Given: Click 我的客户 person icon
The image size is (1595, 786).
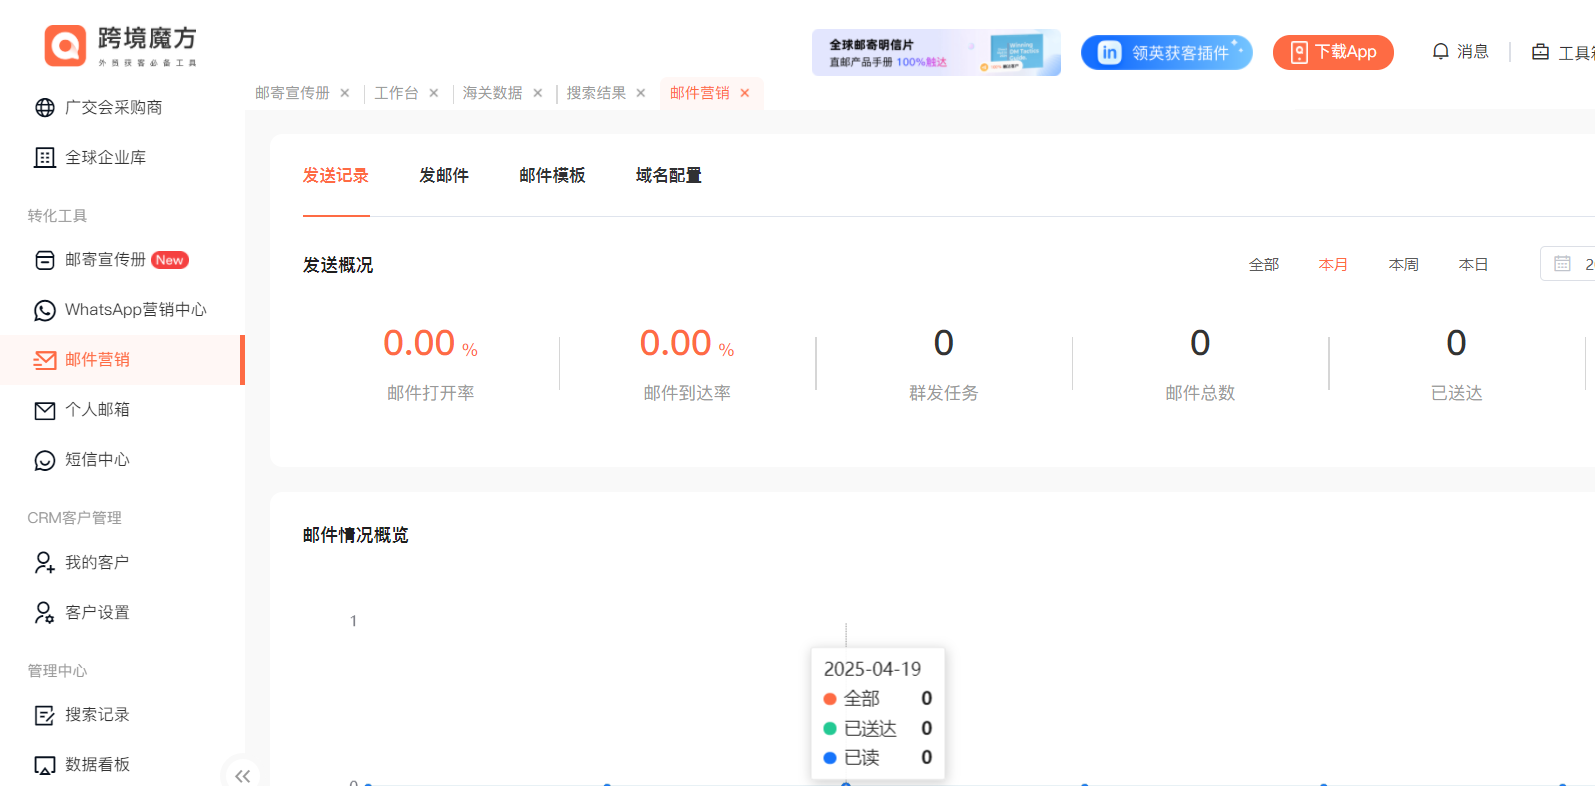Looking at the screenshot, I should coord(45,563).
